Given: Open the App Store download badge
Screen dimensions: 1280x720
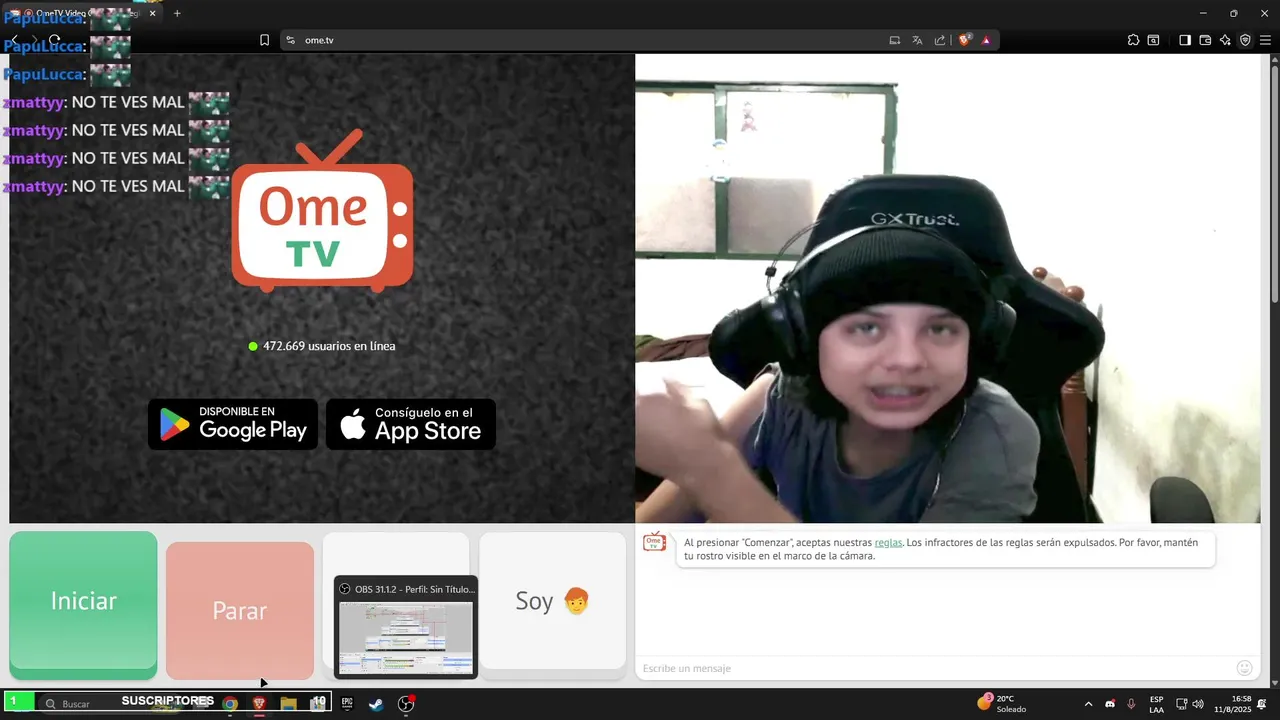Looking at the screenshot, I should point(411,424).
